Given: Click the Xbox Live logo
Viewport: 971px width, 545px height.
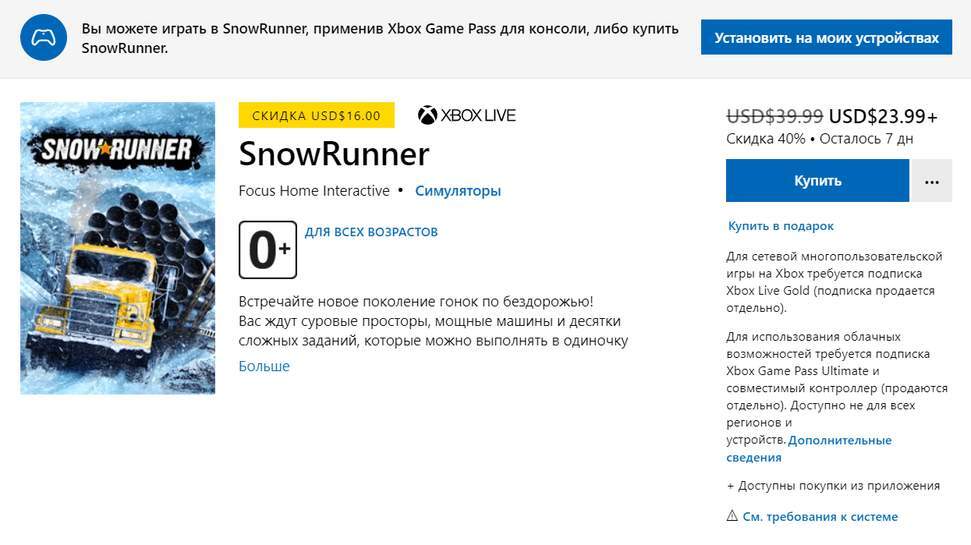Looking at the screenshot, I should click(466, 115).
